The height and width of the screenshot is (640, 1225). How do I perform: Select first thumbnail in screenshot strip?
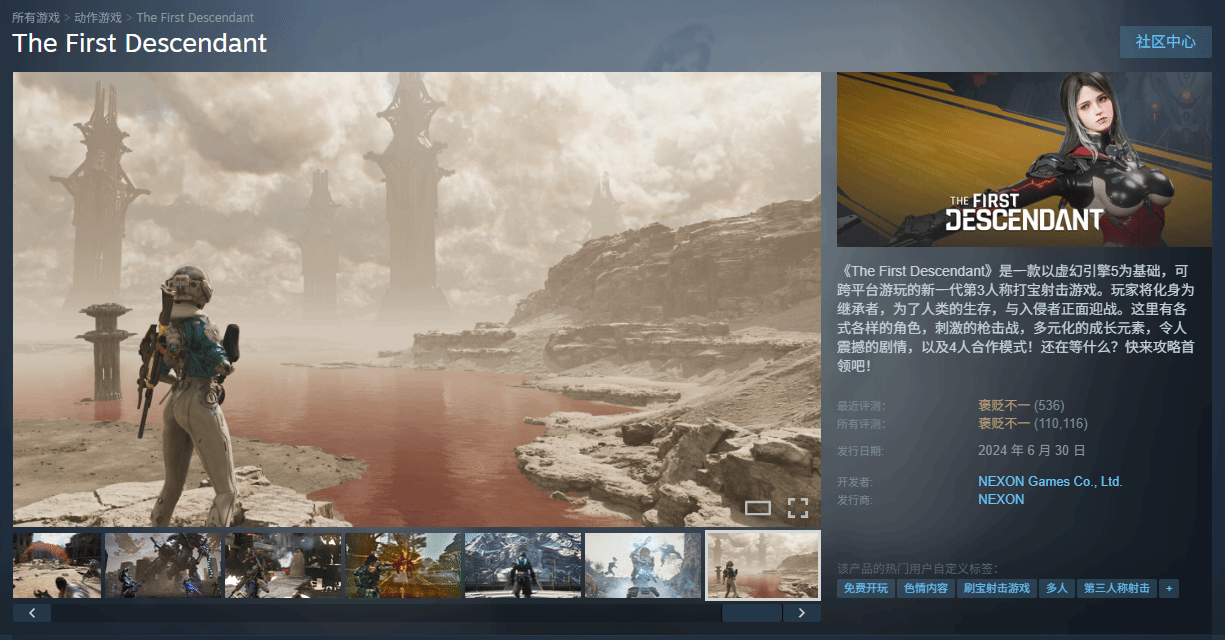click(57, 565)
